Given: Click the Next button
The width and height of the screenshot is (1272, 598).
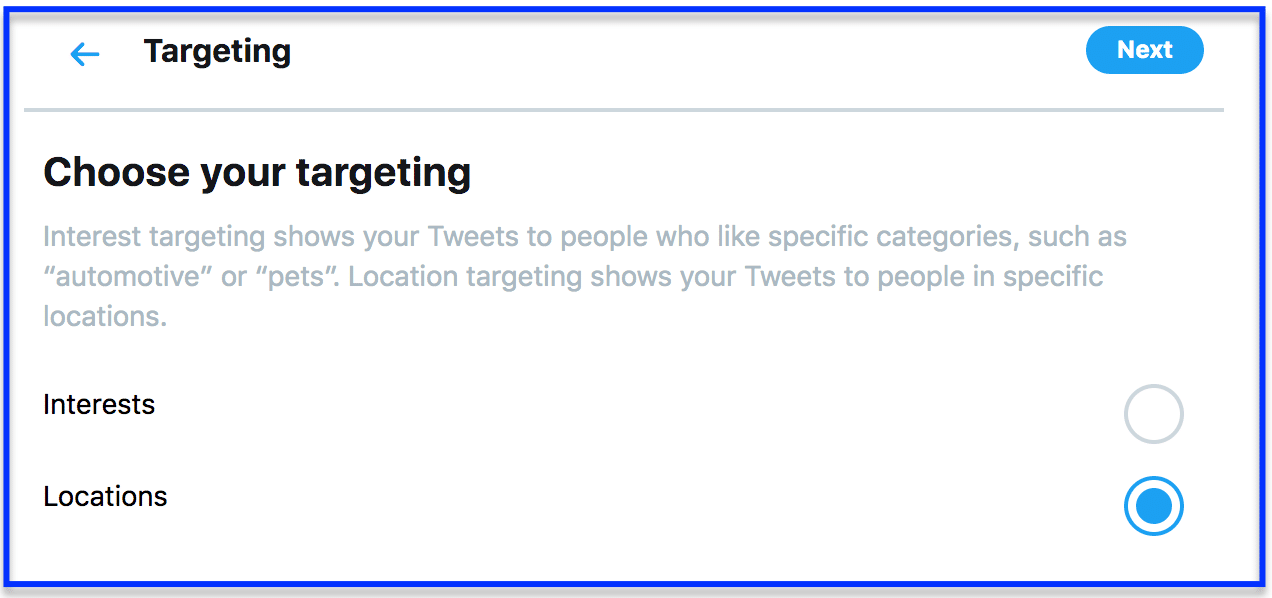Looking at the screenshot, I should coord(1144,50).
